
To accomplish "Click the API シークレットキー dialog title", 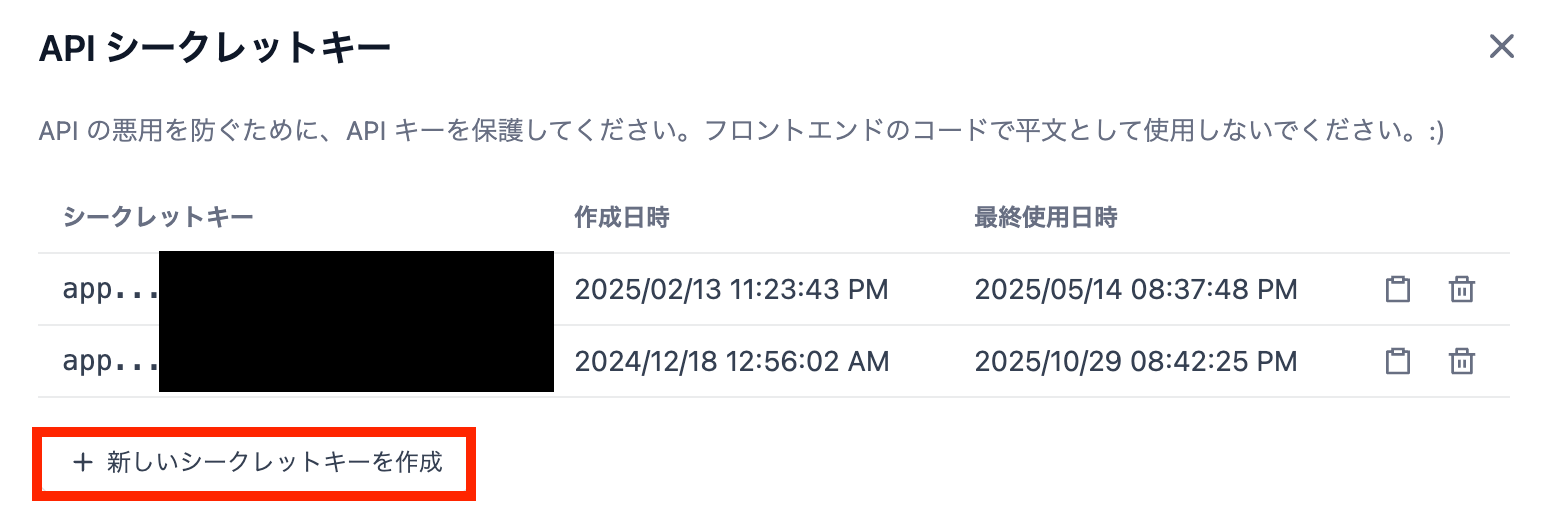I will [214, 48].
